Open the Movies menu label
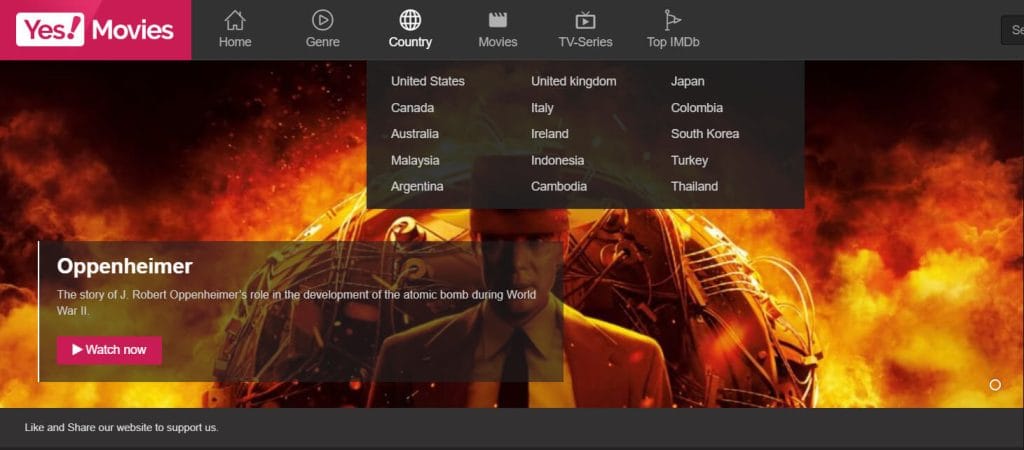1024x450 pixels. pyautogui.click(x=498, y=42)
